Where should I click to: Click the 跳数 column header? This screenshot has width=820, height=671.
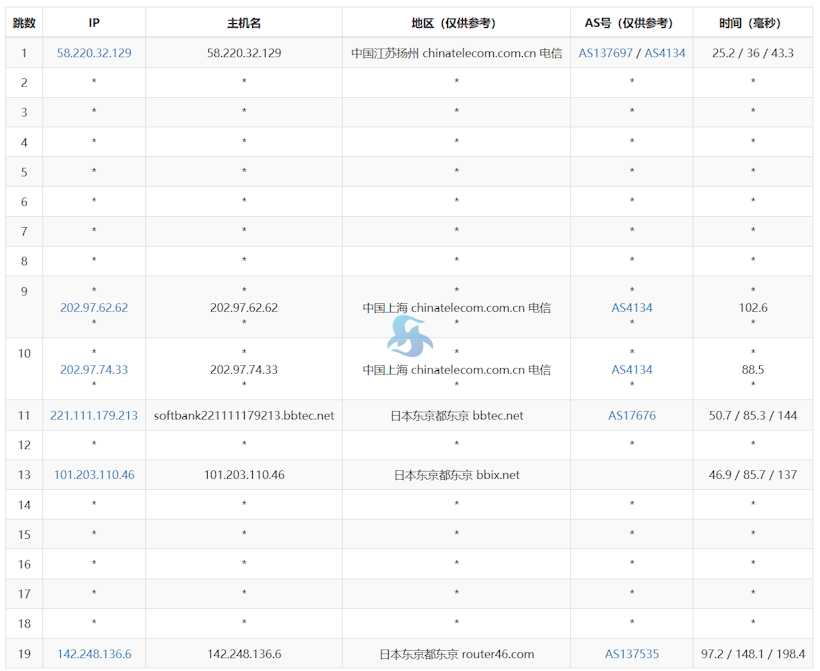click(24, 23)
